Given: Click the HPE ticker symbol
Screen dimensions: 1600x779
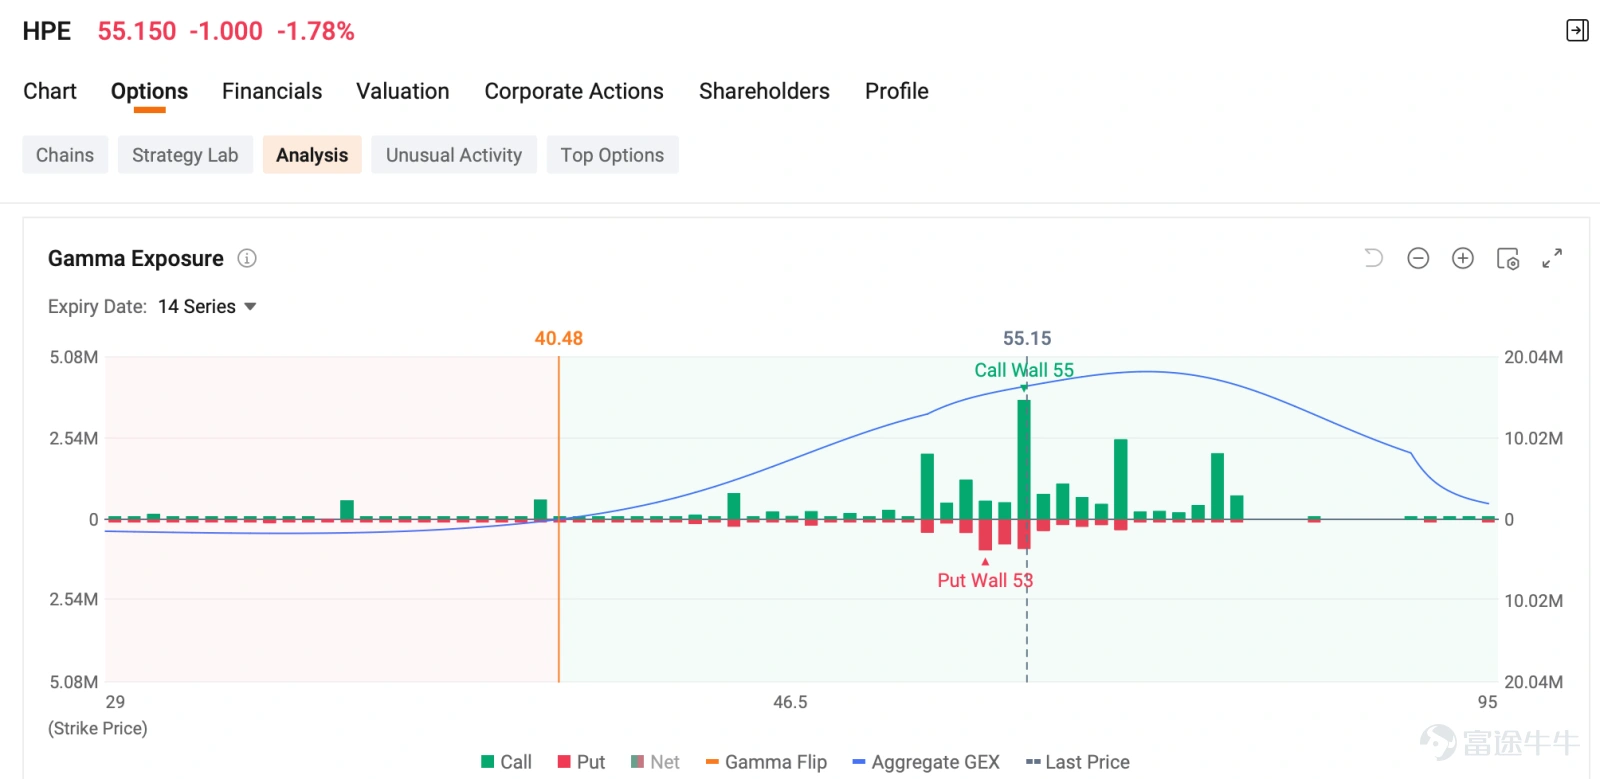Looking at the screenshot, I should tap(47, 31).
